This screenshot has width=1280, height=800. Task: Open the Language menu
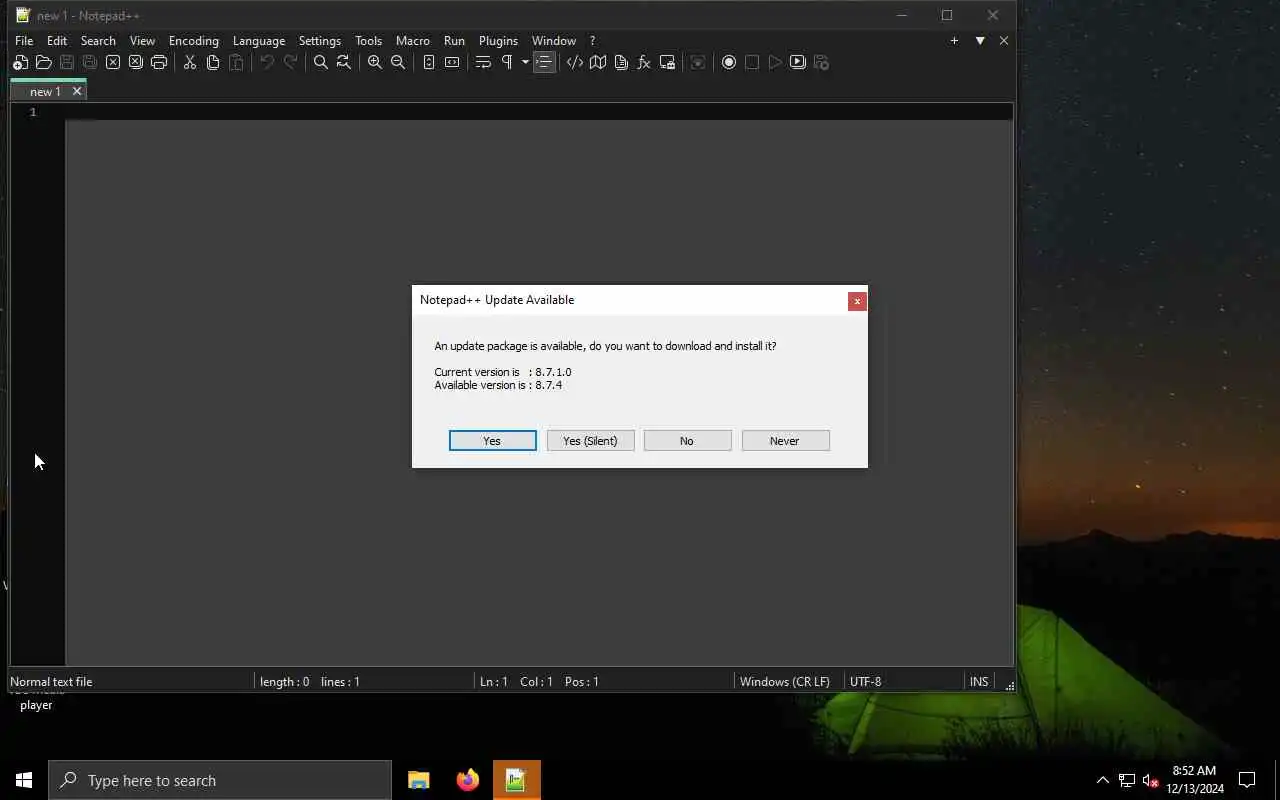[x=259, y=41]
